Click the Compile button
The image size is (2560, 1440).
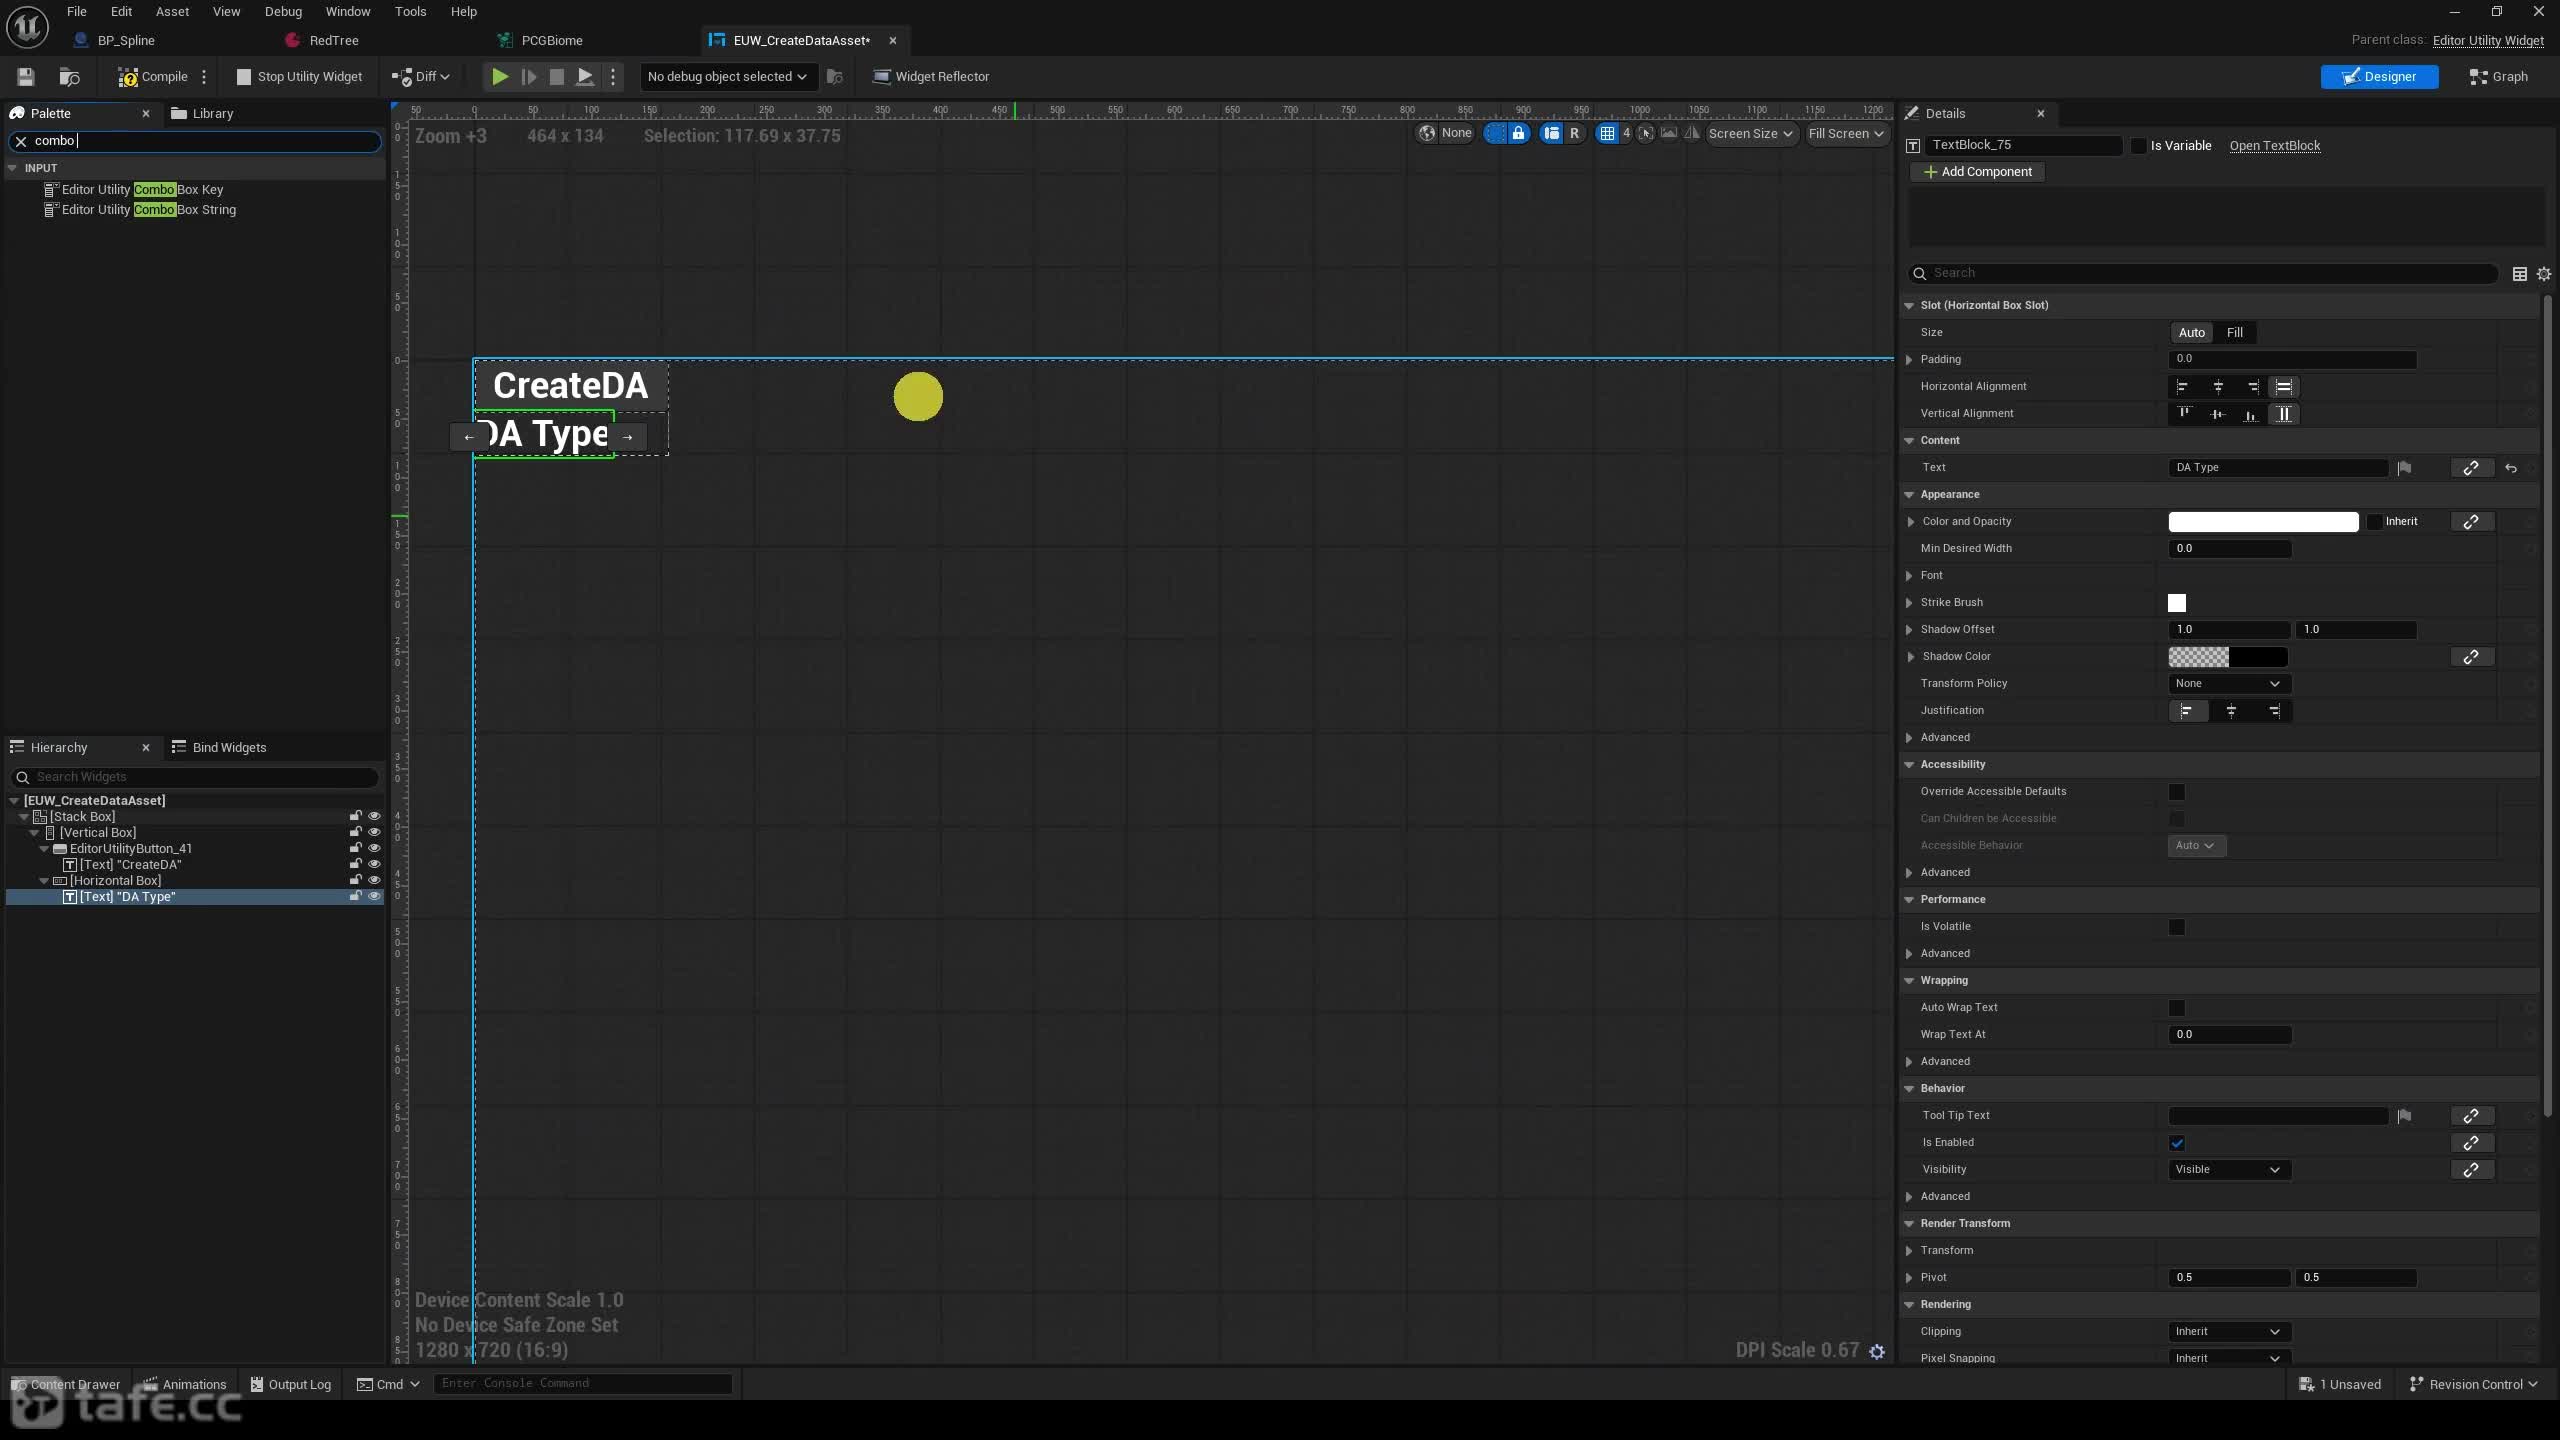coord(153,76)
